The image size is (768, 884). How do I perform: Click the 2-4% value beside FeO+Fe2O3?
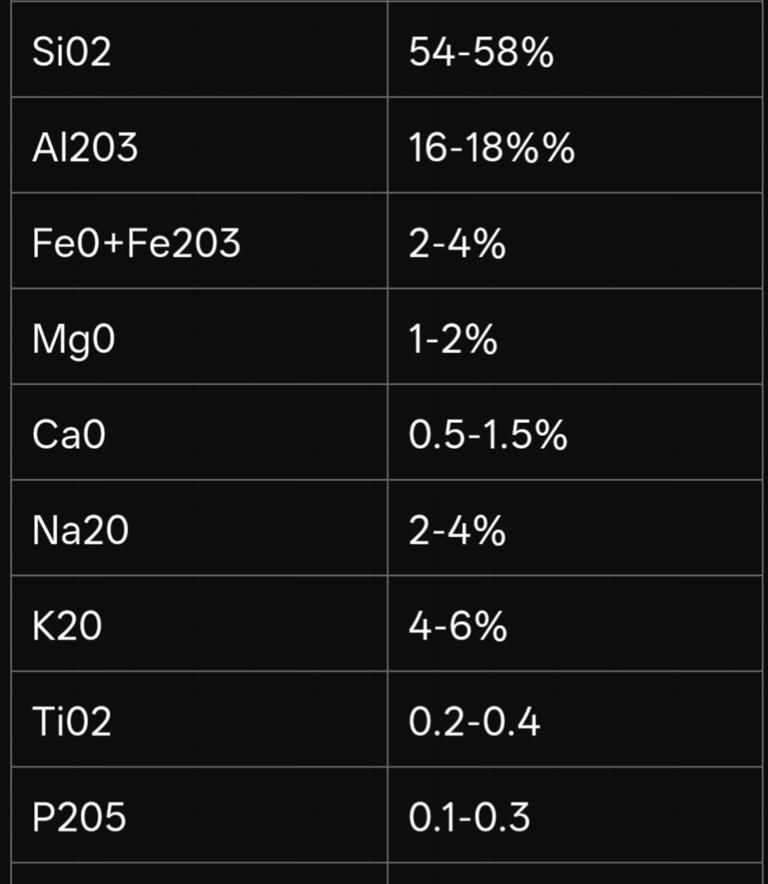tap(575, 241)
